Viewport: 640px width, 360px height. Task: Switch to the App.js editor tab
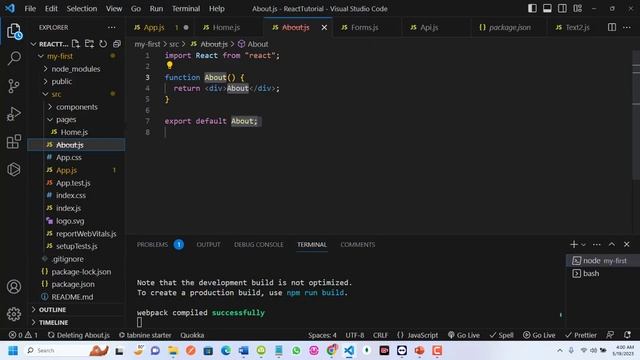[x=154, y=27]
